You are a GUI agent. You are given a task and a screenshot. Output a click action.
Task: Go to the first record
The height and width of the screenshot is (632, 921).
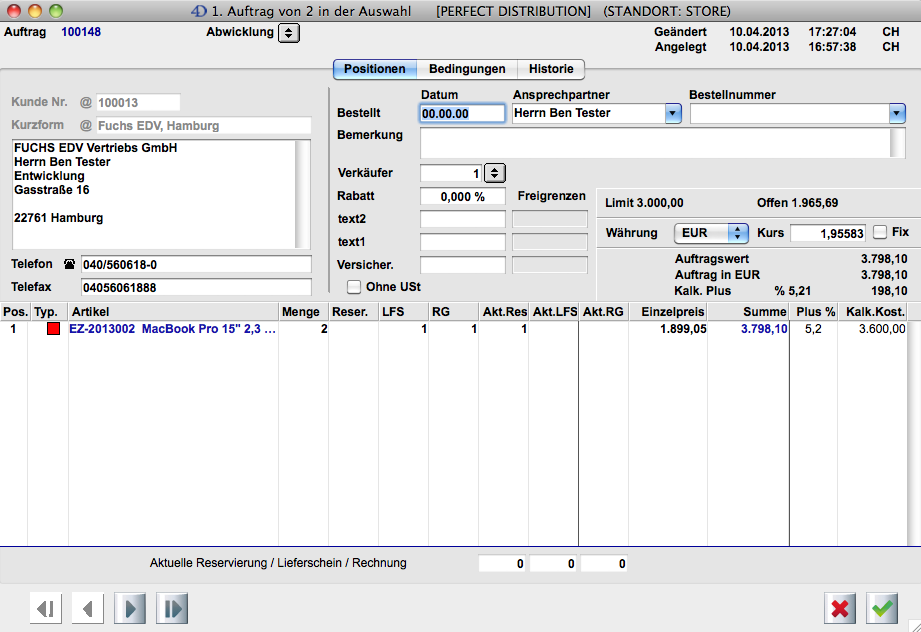click(x=46, y=608)
